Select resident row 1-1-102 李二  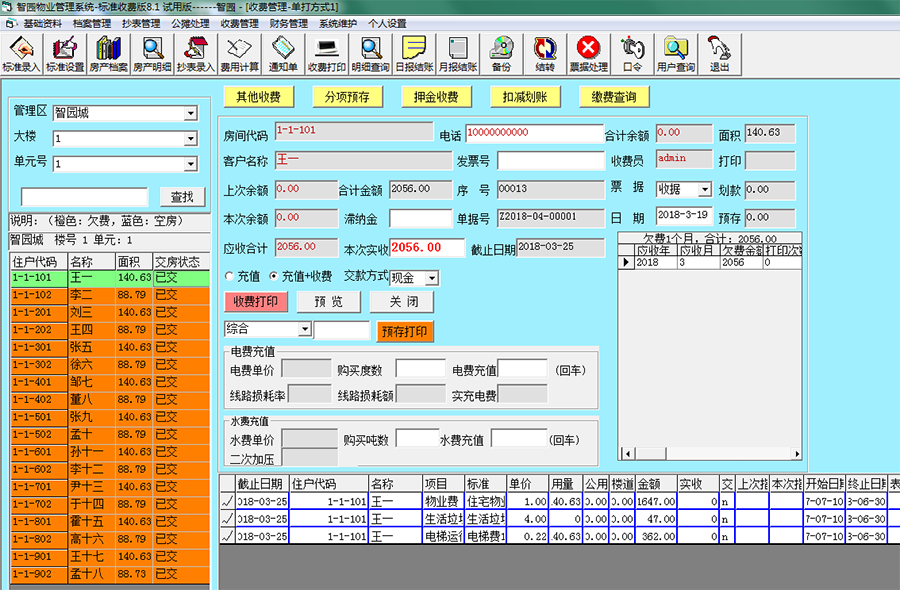pos(110,295)
